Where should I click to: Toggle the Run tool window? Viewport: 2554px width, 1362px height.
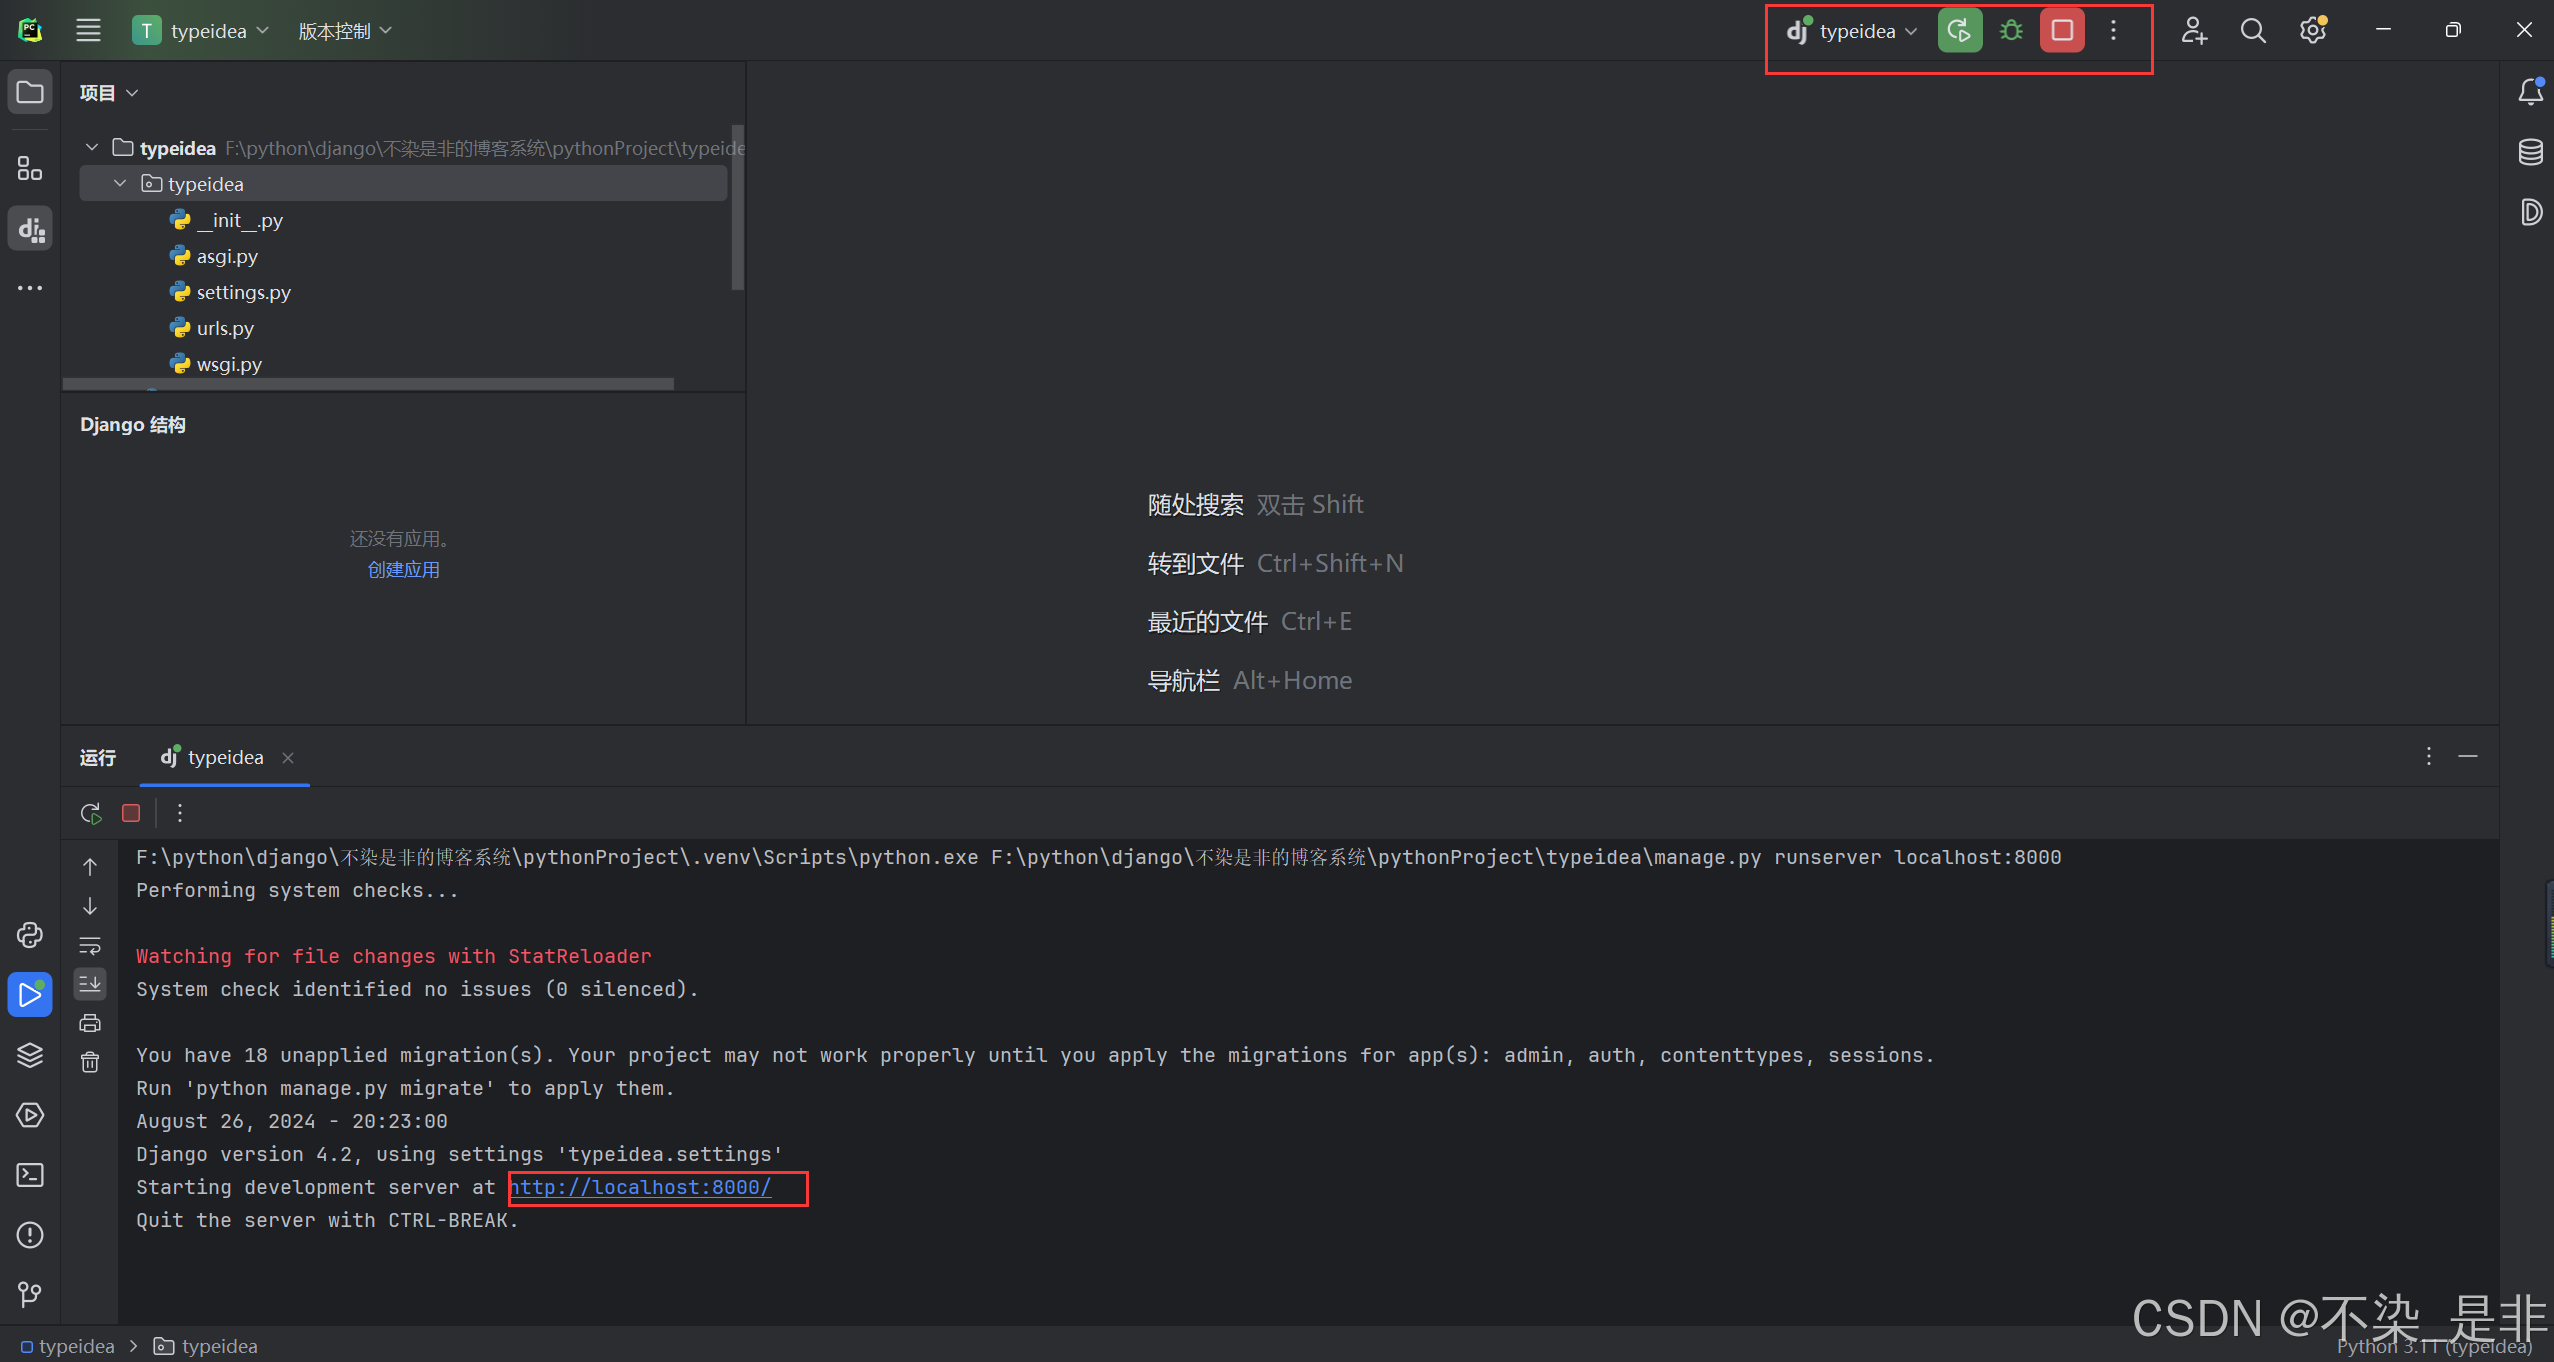pyautogui.click(x=30, y=995)
